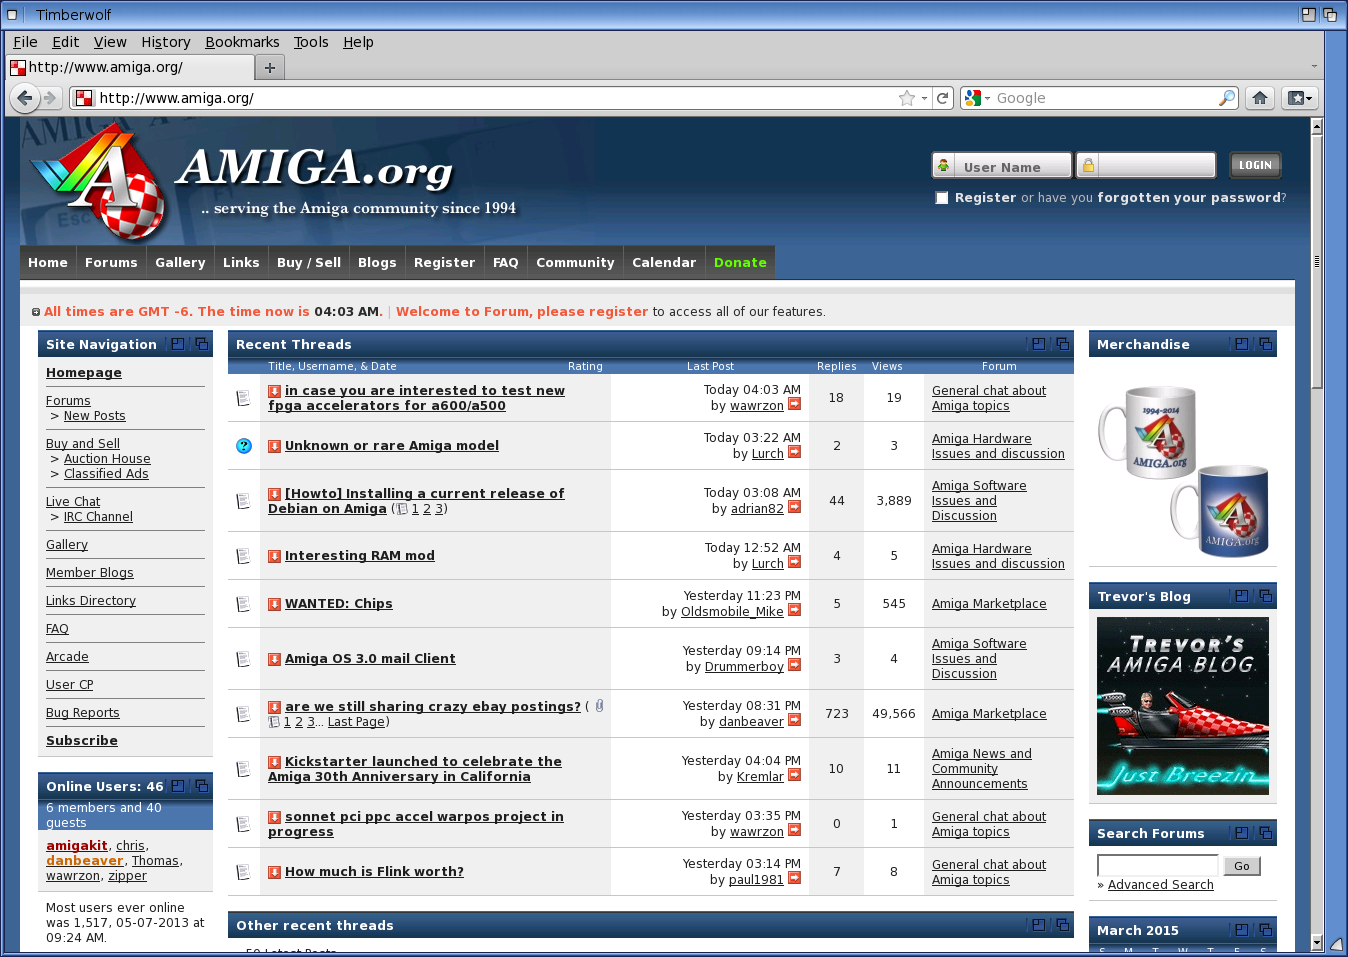The height and width of the screenshot is (957, 1348).
Task: Sort threads by Views column
Action: point(887,366)
